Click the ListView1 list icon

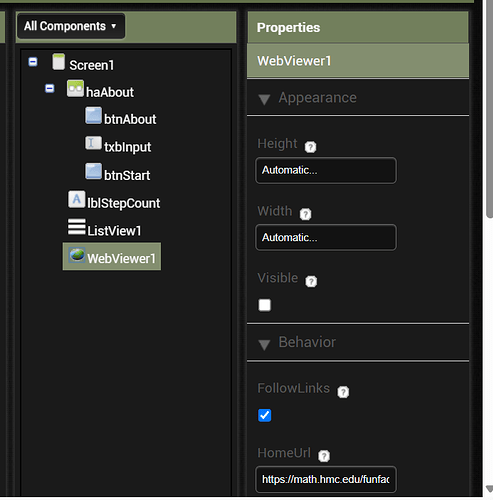pos(77,227)
